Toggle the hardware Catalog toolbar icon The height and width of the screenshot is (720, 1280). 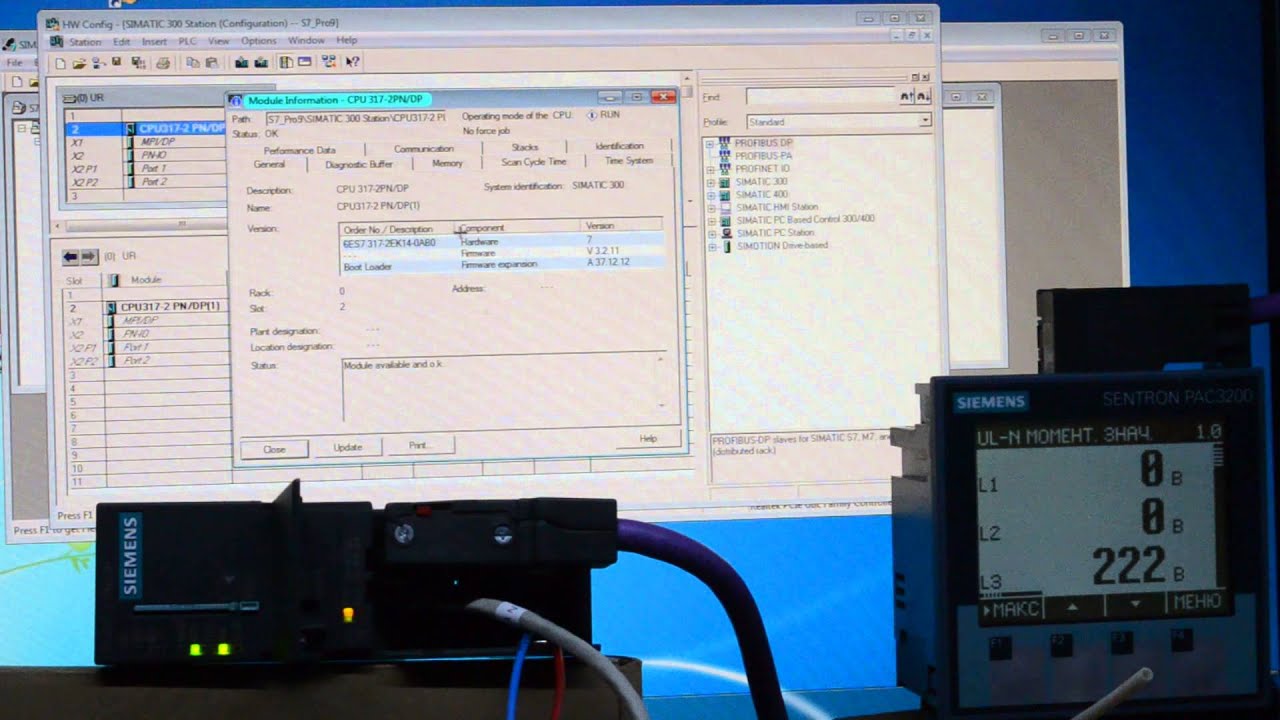286,62
